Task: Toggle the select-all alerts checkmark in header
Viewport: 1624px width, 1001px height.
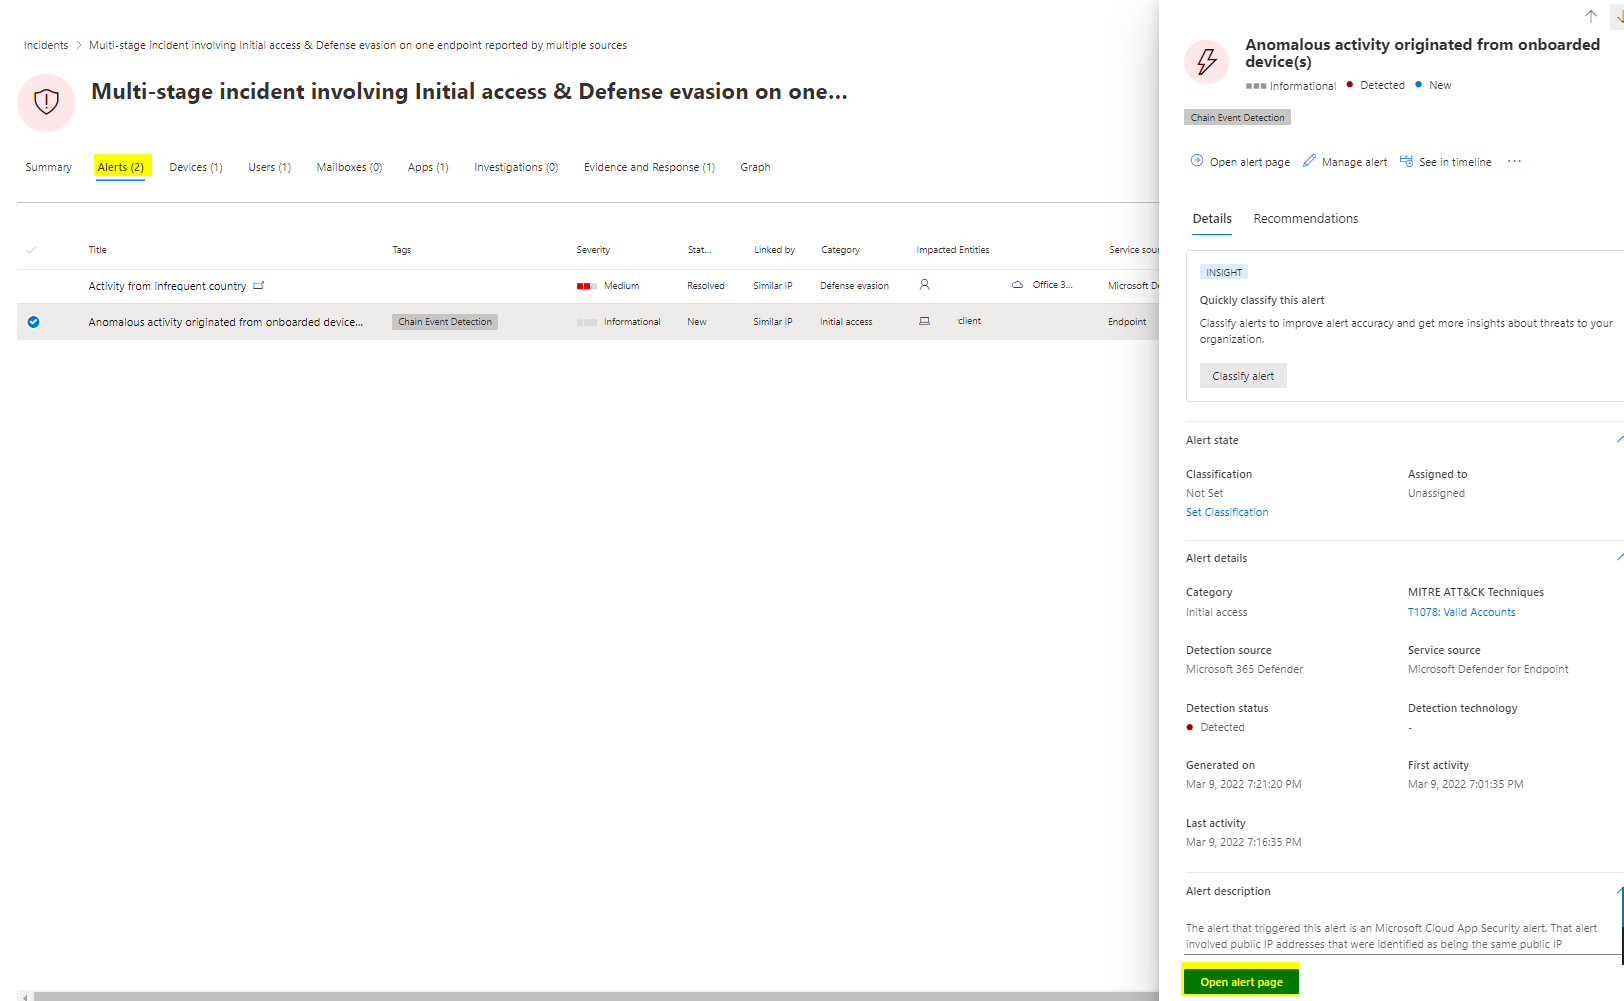Action: coord(31,250)
